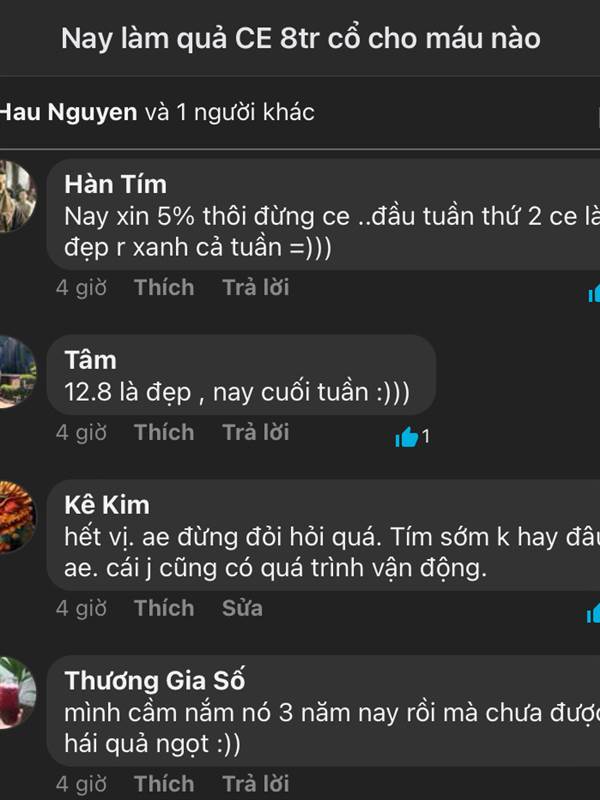Screen dimensions: 600x800
Task: Open Kê Kim's avatar image
Action: coord(17,517)
